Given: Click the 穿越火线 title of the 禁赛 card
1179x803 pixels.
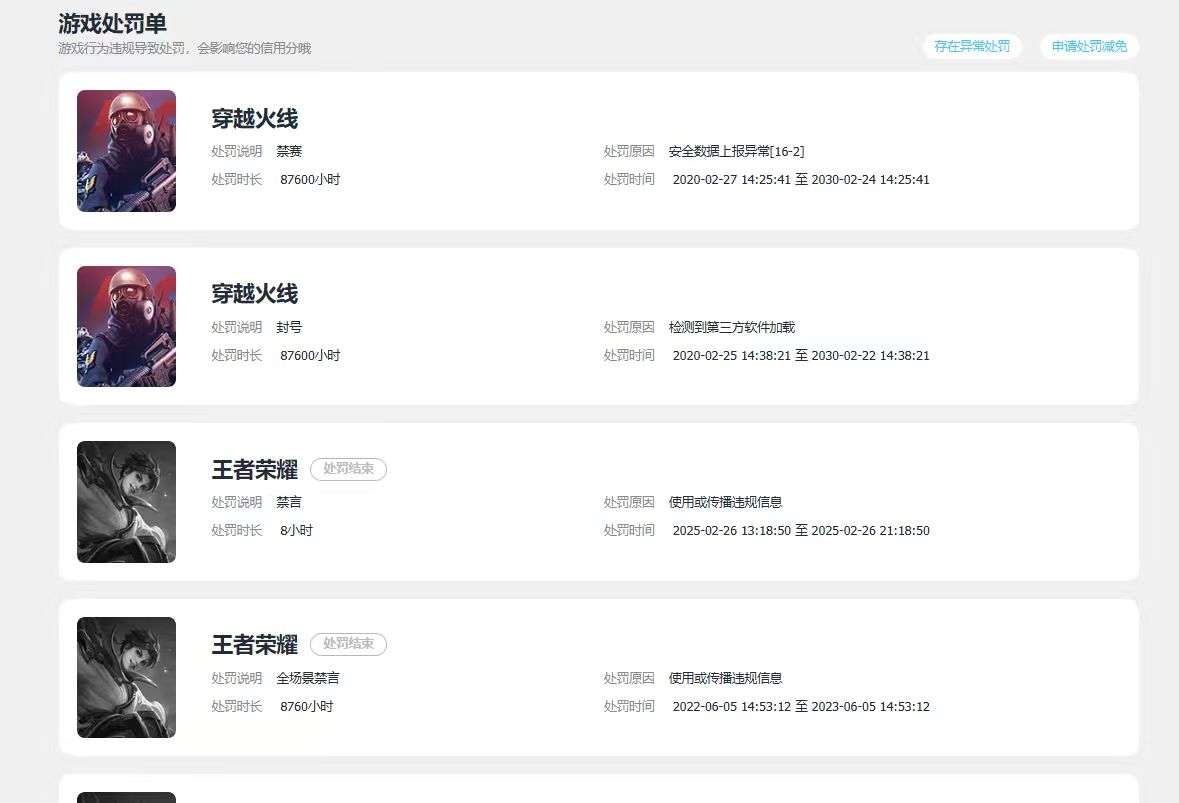Looking at the screenshot, I should pos(254,119).
